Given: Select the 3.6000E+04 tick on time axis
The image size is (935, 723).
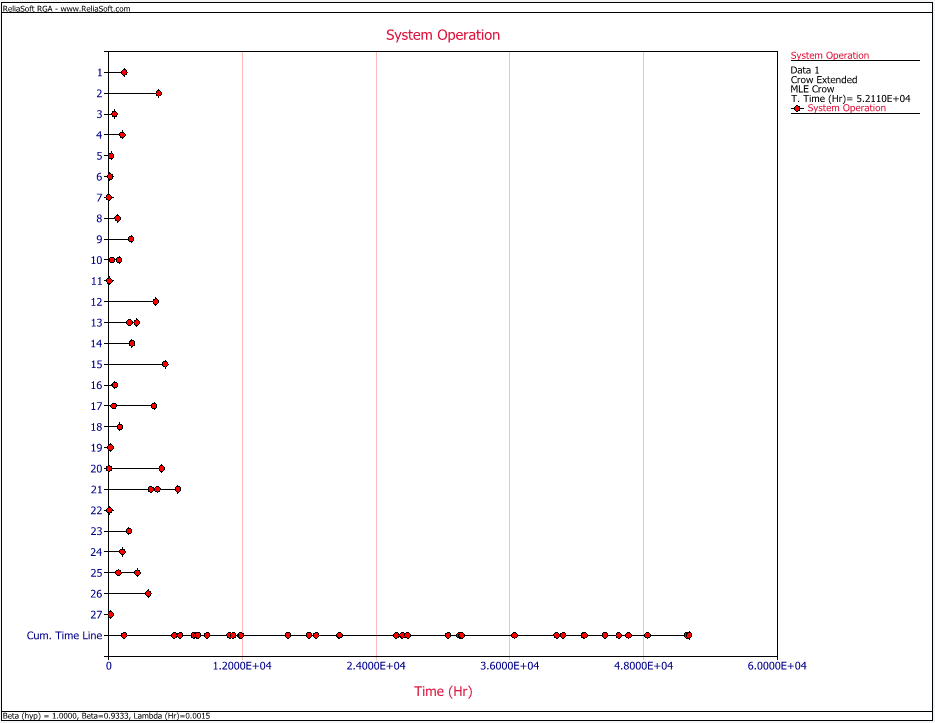Looking at the screenshot, I should pos(509,665).
